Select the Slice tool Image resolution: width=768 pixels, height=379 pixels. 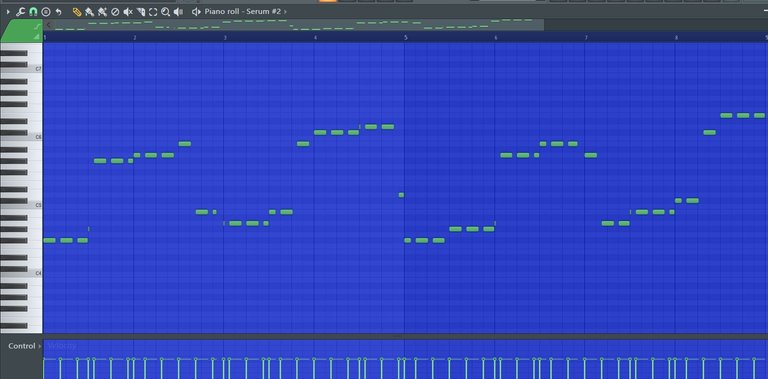pyautogui.click(x=141, y=11)
